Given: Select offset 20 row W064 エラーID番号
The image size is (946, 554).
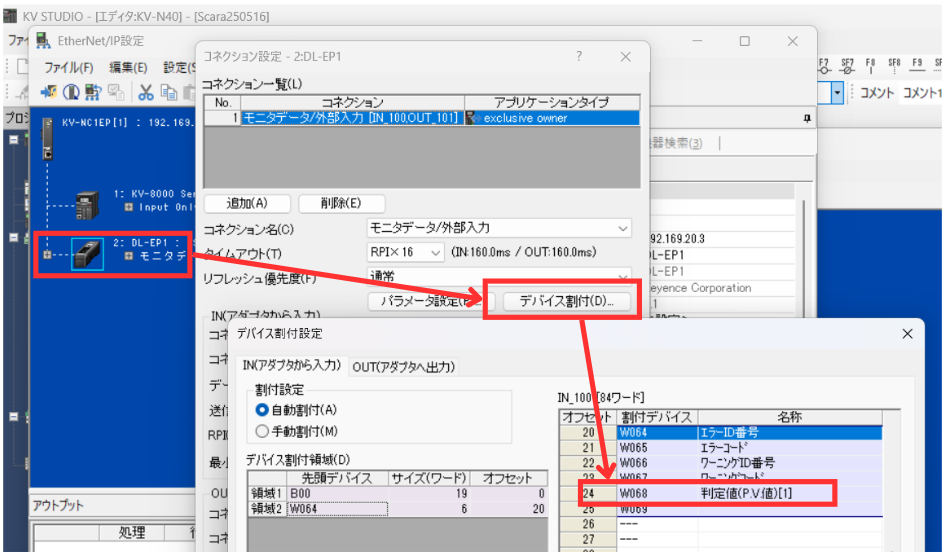Looking at the screenshot, I should pyautogui.click(x=721, y=432).
